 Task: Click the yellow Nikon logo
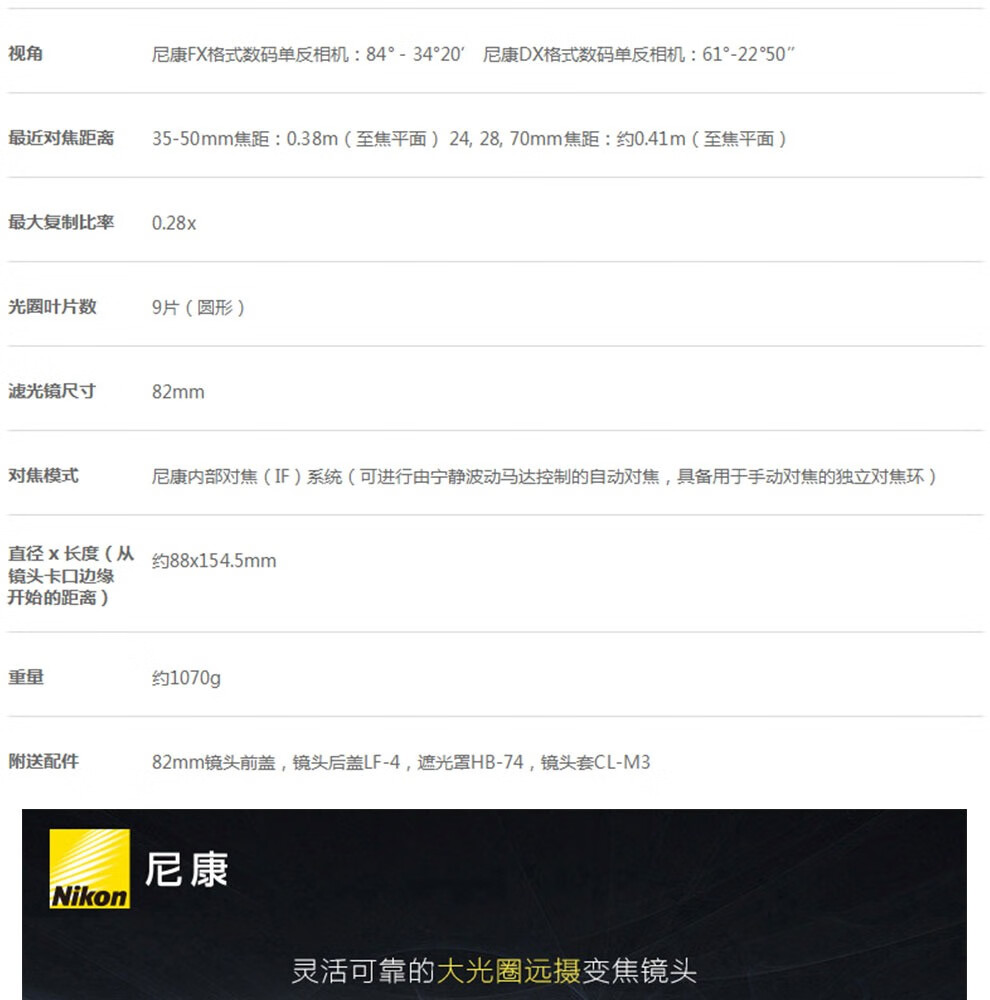[x=90, y=868]
